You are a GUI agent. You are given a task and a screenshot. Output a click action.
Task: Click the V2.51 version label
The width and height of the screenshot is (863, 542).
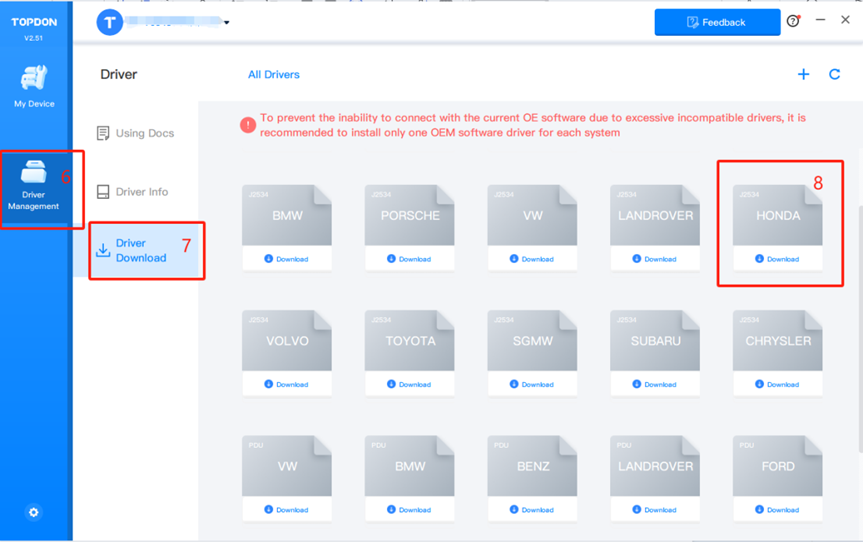pyautogui.click(x=34, y=38)
